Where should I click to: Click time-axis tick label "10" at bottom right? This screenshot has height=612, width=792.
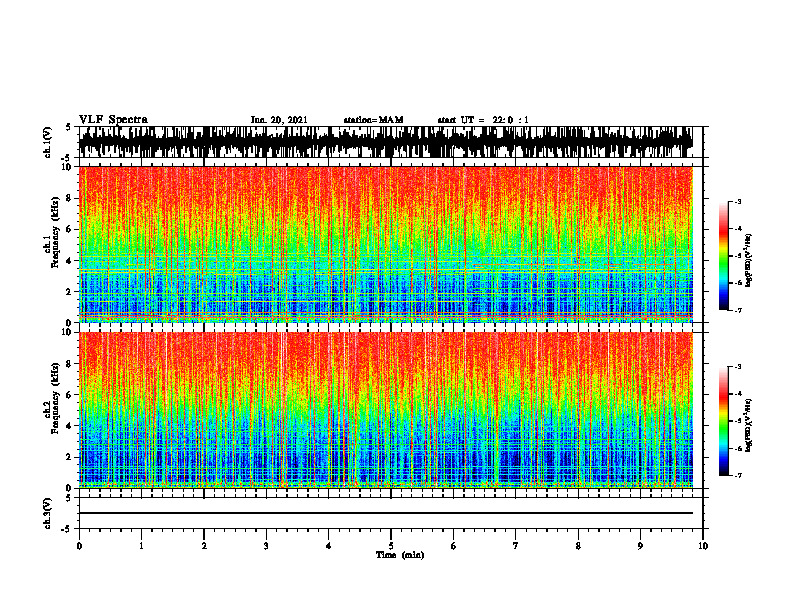[x=703, y=546]
